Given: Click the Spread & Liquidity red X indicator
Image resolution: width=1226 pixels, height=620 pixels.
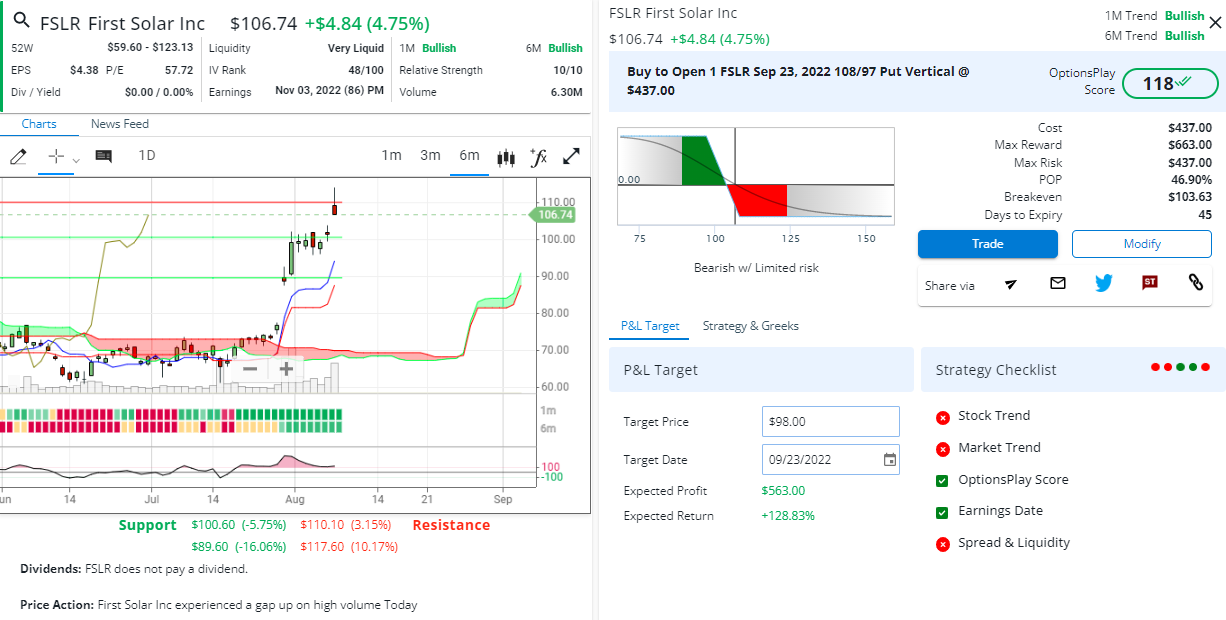Looking at the screenshot, I should [x=942, y=544].
